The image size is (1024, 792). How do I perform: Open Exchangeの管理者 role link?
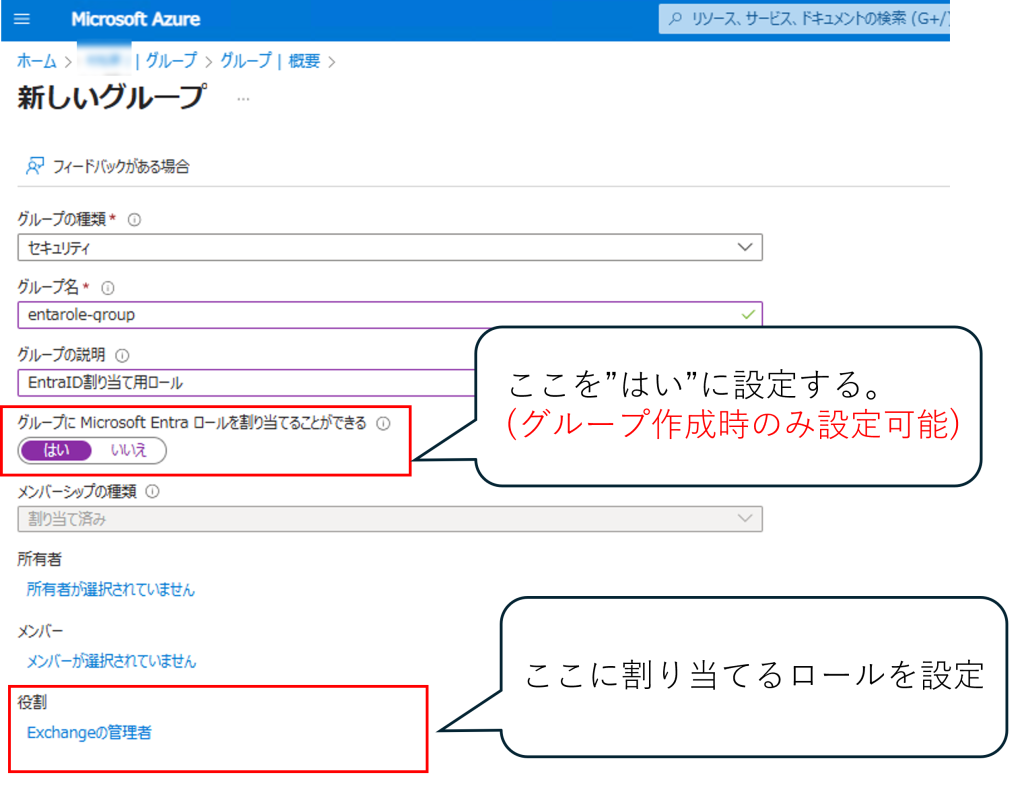(x=89, y=733)
